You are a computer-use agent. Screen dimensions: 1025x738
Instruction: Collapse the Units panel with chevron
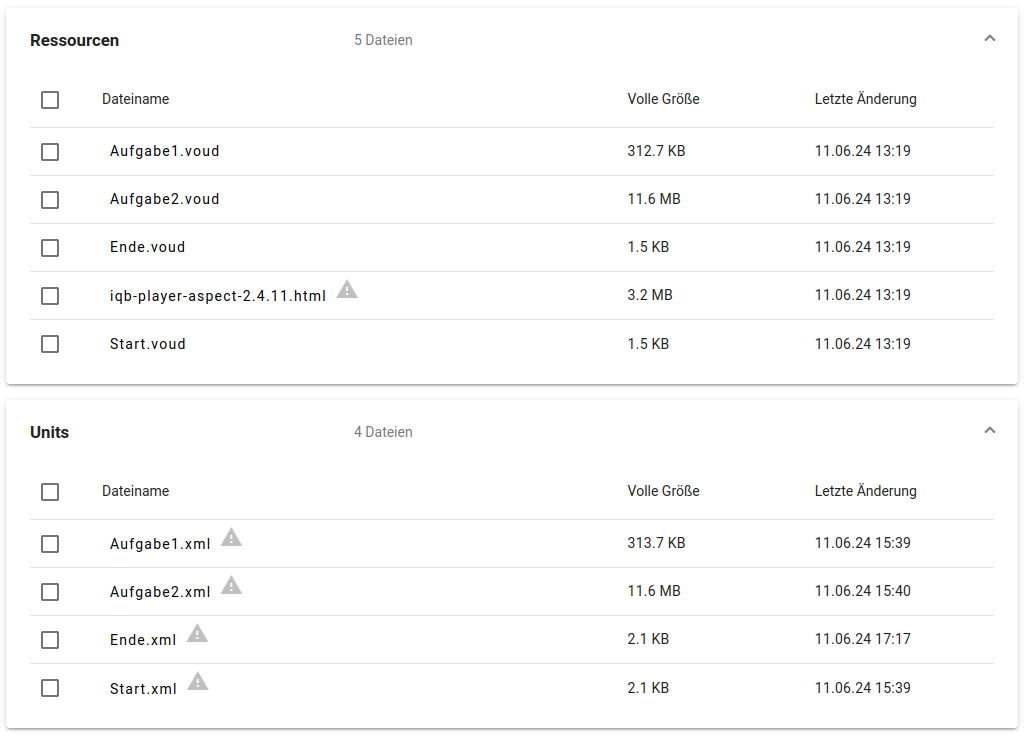point(990,431)
